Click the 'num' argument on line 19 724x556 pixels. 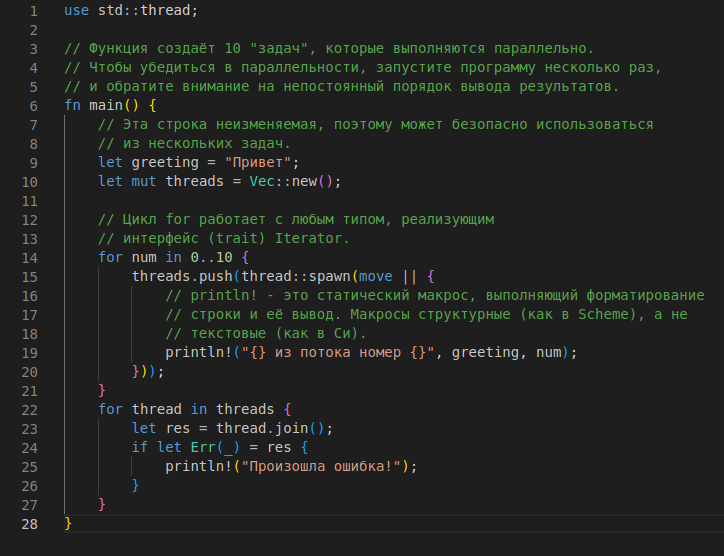tap(549, 352)
